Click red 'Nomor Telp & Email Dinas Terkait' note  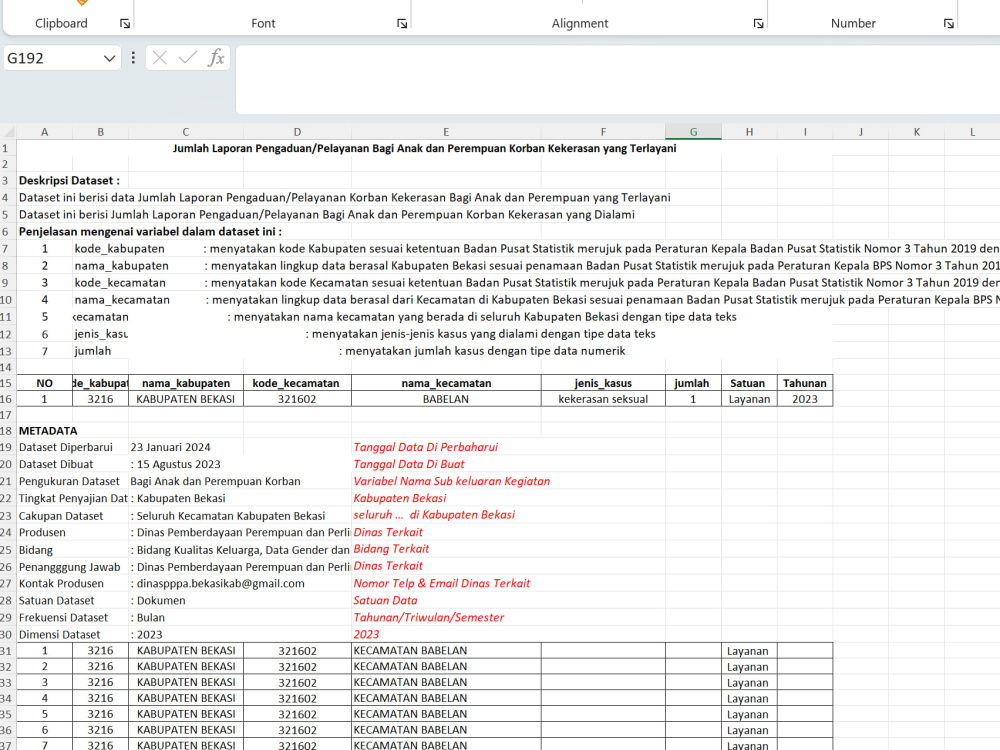[441, 584]
